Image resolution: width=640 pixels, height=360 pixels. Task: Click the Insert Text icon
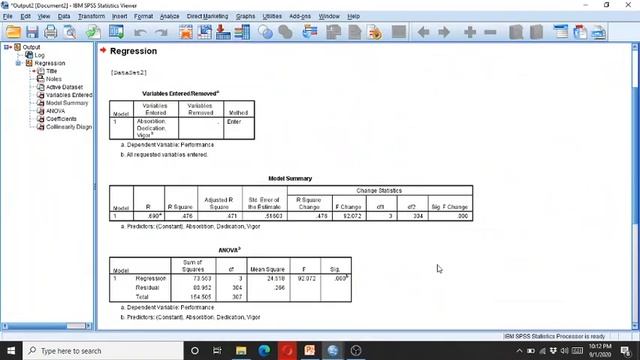(599, 32)
